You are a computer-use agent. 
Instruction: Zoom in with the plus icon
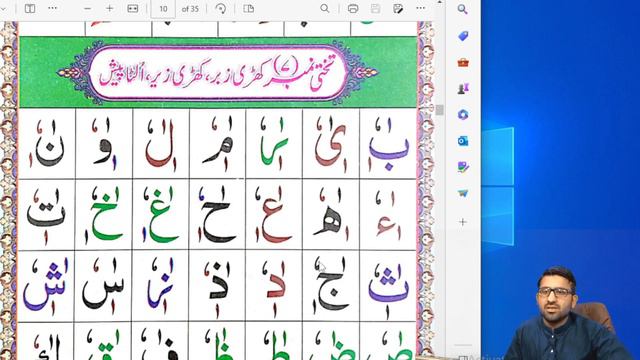pyautogui.click(x=109, y=8)
